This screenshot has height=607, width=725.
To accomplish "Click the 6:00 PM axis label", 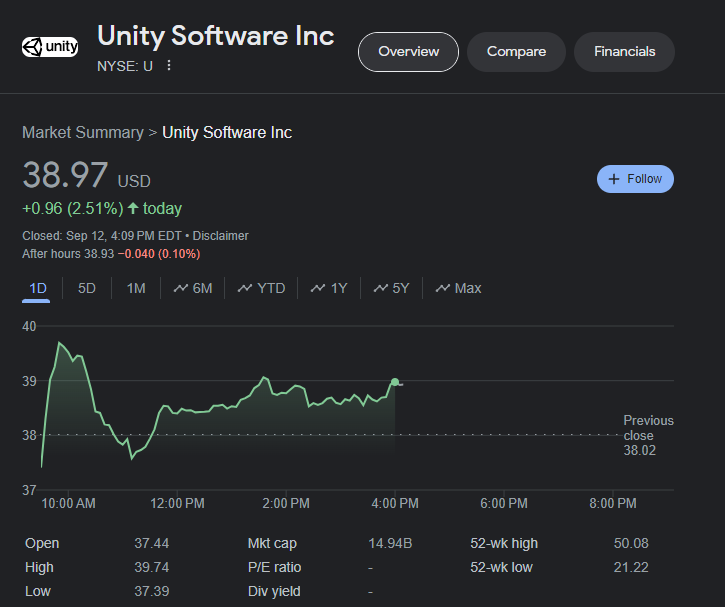I will 504,503.
